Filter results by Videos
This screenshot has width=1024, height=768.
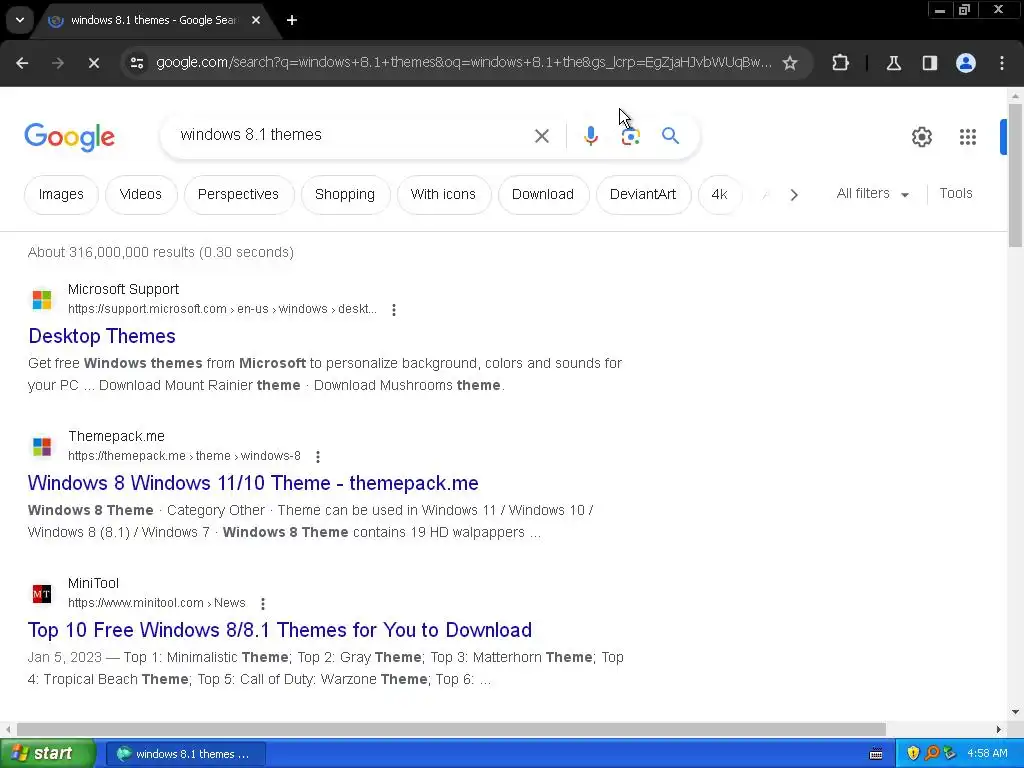[x=140, y=195]
